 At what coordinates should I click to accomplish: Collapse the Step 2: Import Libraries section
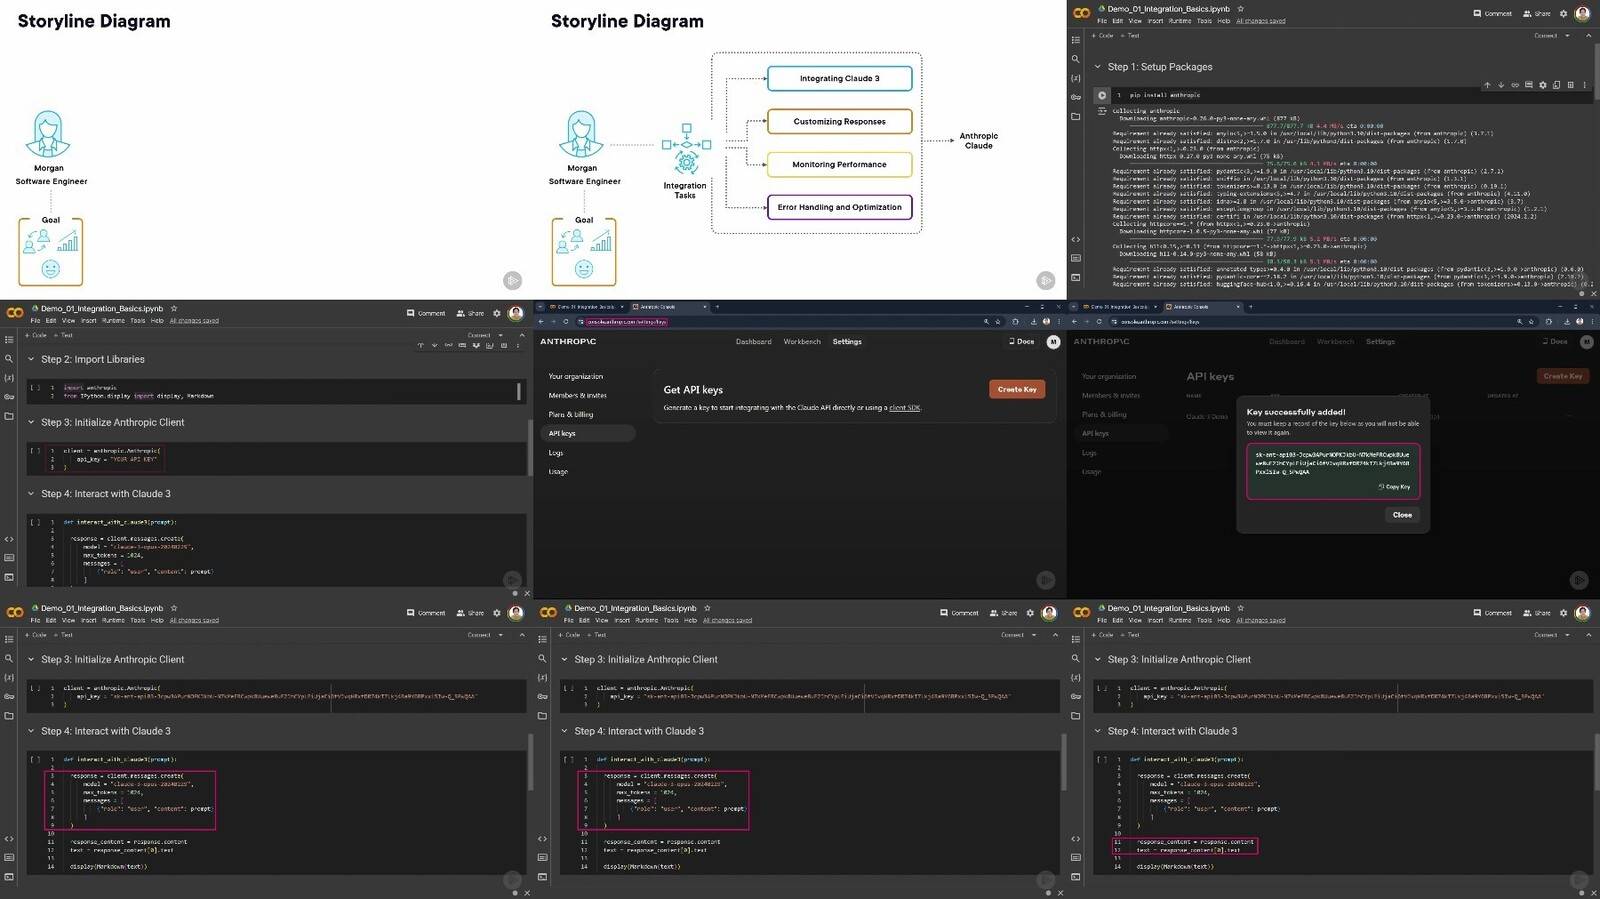point(31,359)
